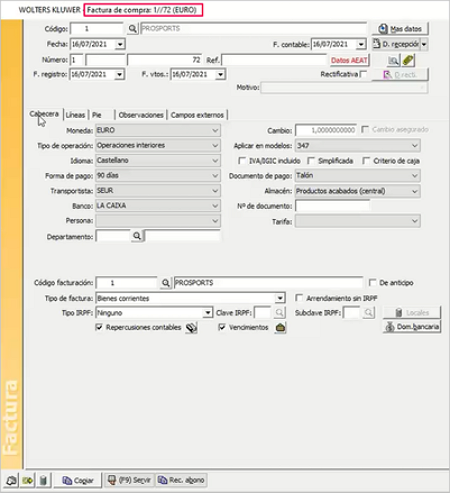Click first bottom-toolbar icon
450x493 pixels.
click(11, 480)
